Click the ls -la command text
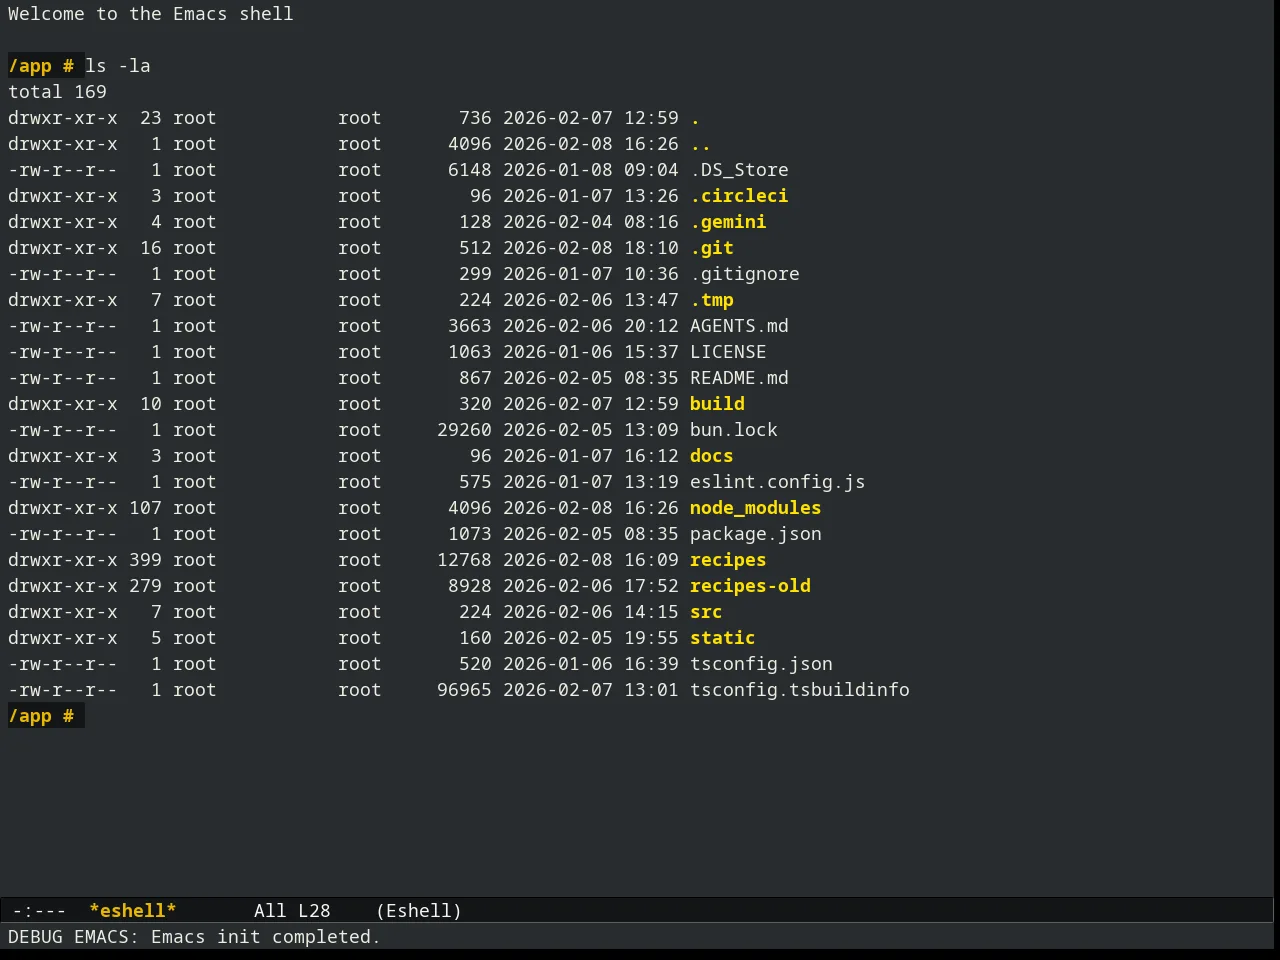 [x=118, y=66]
